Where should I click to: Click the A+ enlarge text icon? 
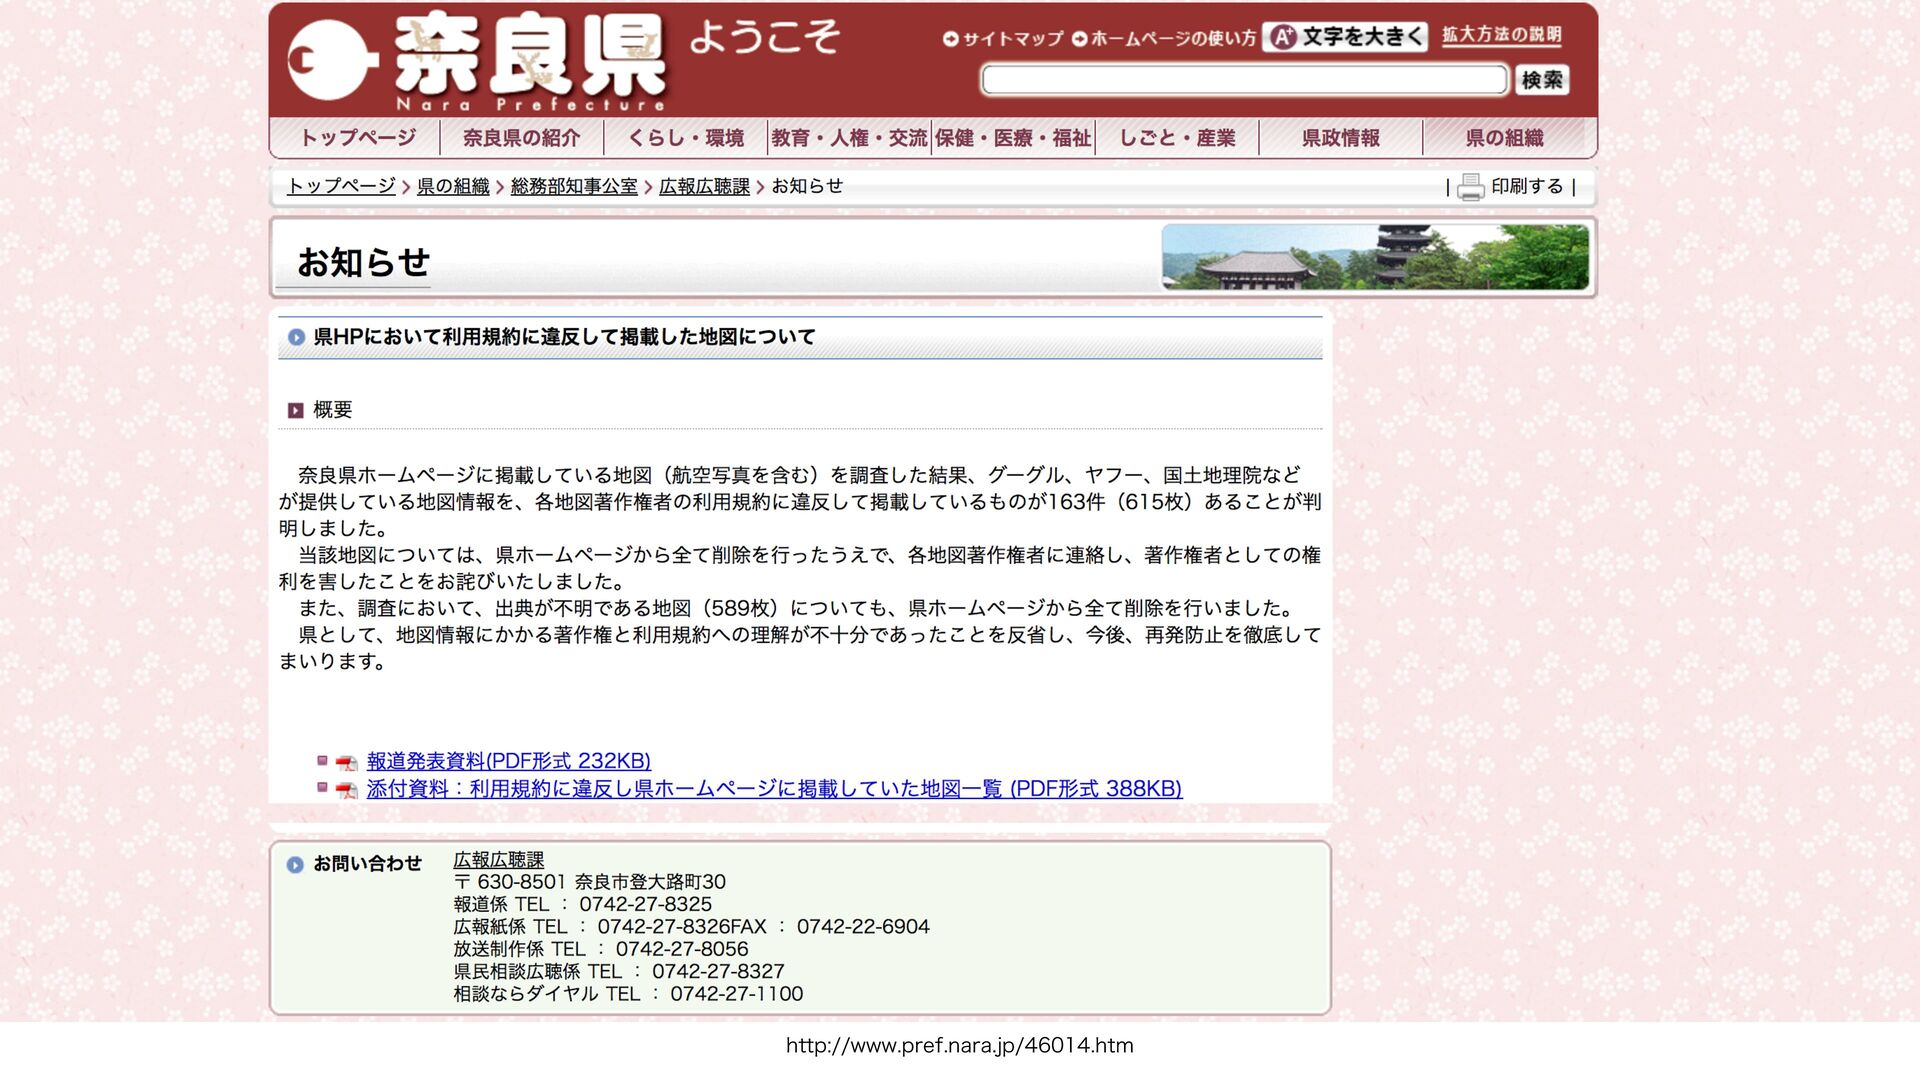1284,37
